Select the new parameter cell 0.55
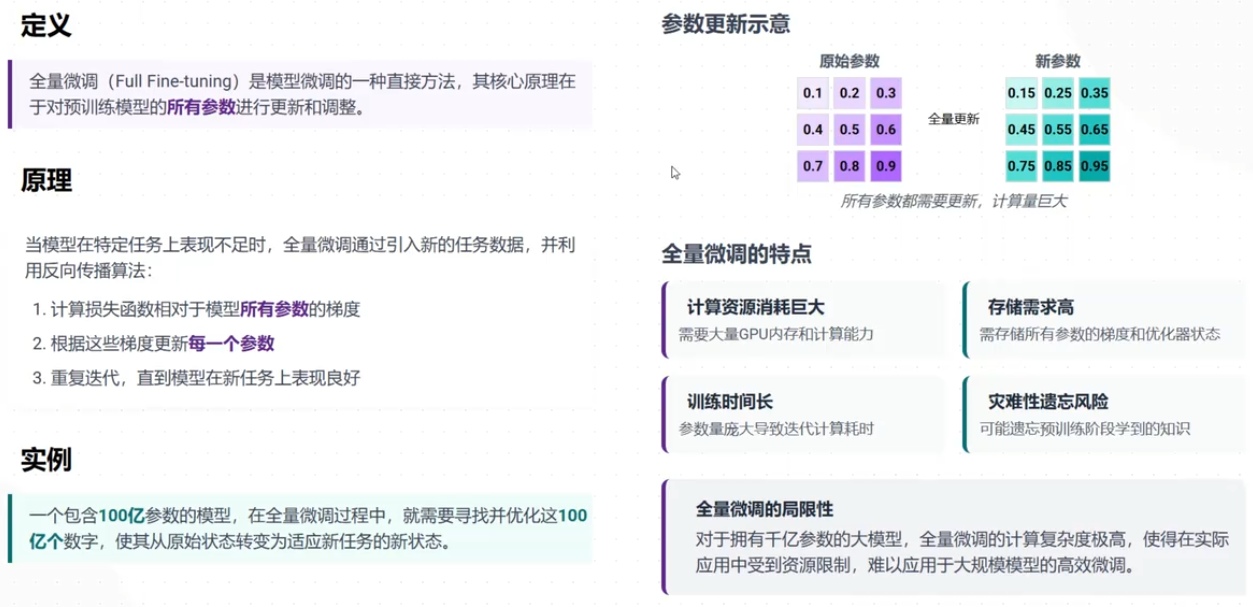This screenshot has width=1253, height=607. tap(1057, 130)
